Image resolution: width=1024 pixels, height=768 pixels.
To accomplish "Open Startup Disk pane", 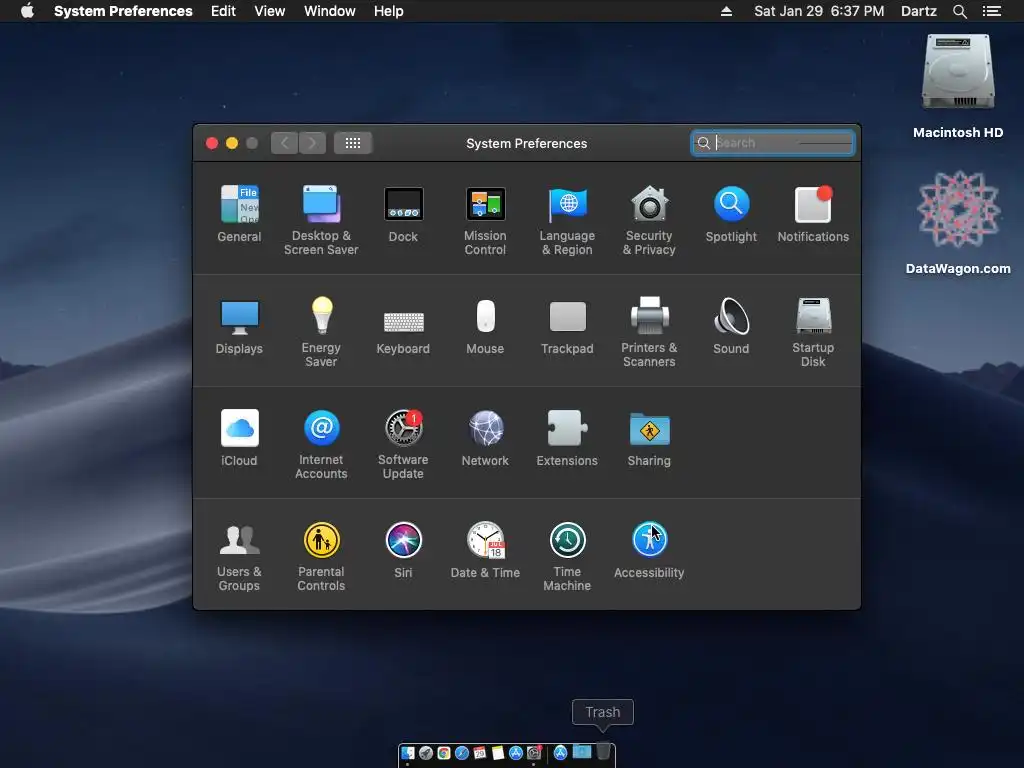I will pos(813,332).
